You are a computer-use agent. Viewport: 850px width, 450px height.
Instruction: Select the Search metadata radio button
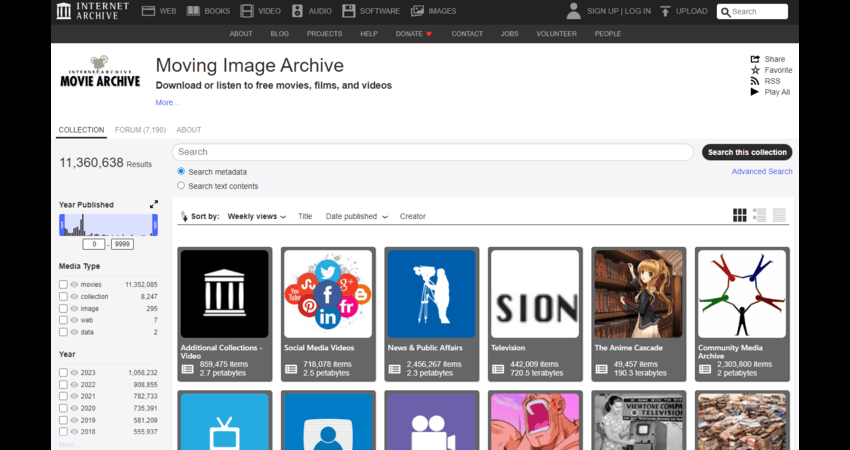coord(181,171)
